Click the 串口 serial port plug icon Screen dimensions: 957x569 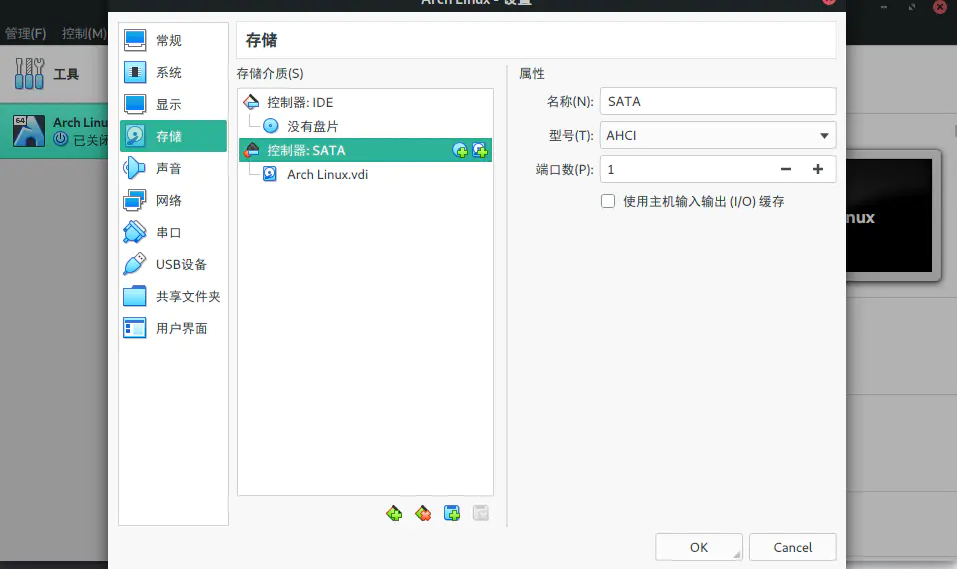(134, 232)
